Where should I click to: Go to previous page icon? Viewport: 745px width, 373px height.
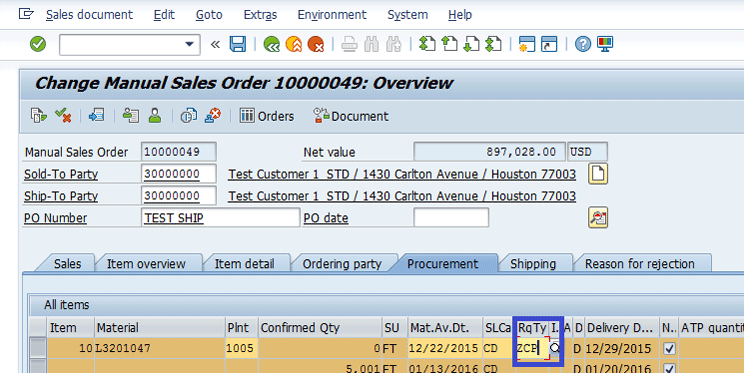click(449, 44)
